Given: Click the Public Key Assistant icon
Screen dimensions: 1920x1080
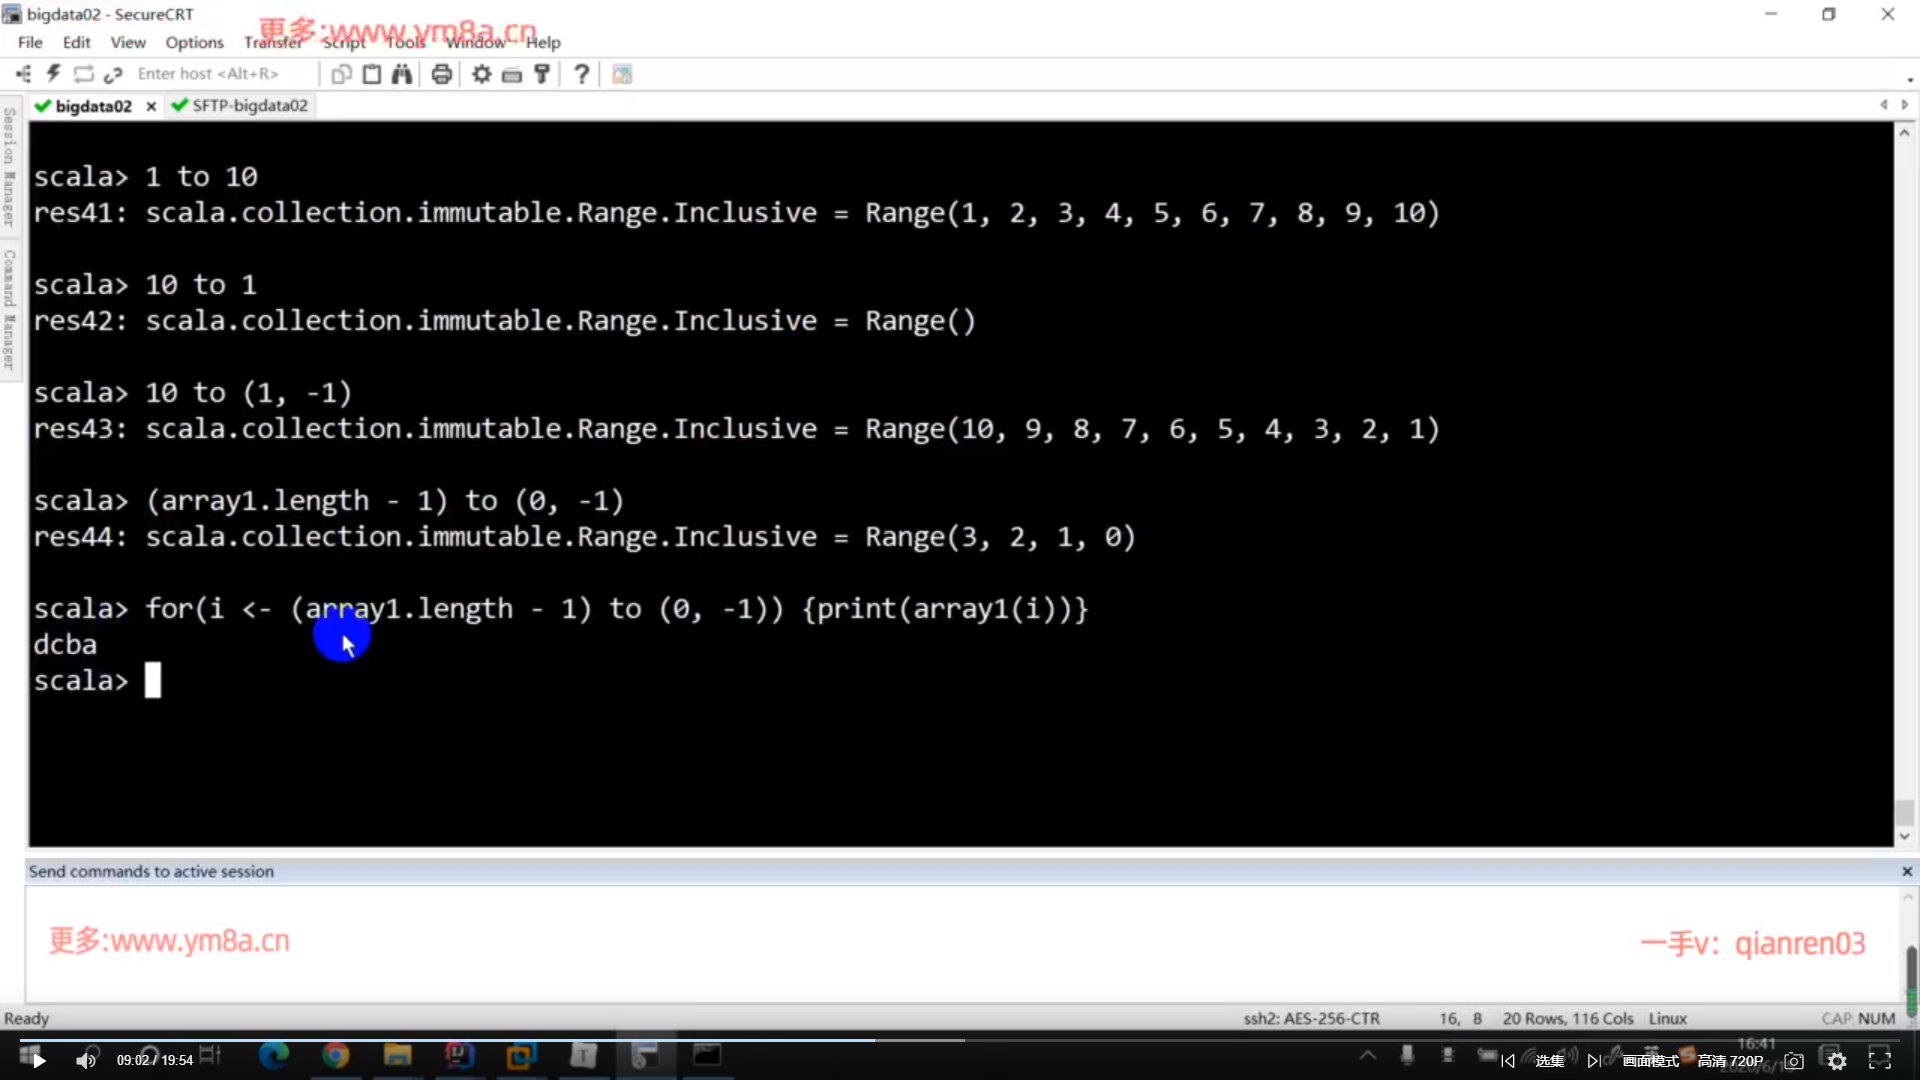Looking at the screenshot, I should 542,74.
